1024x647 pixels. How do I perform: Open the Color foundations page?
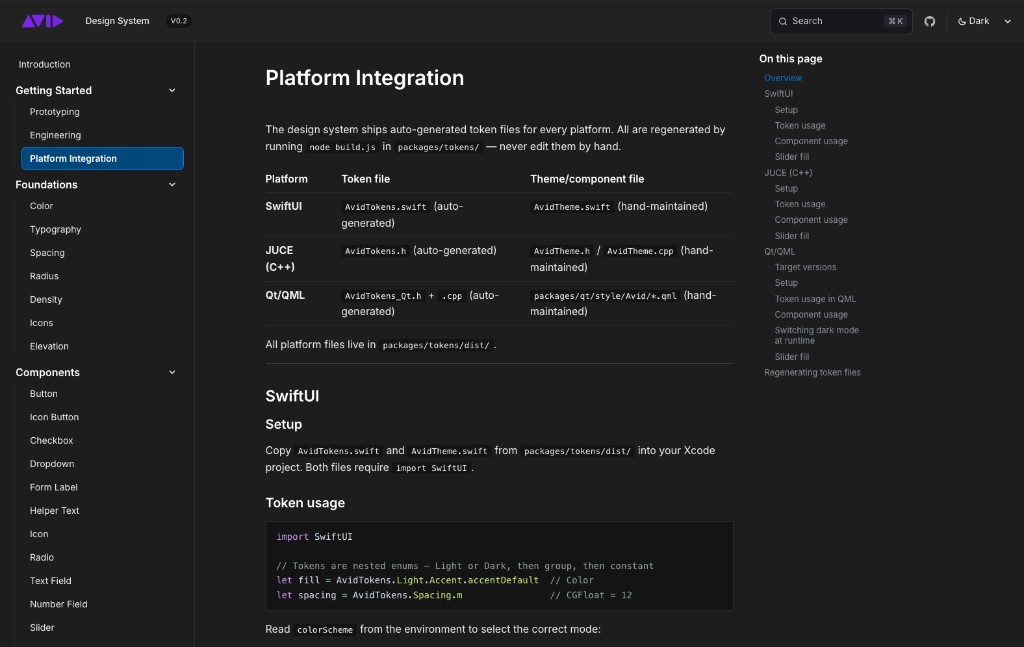[x=41, y=206]
